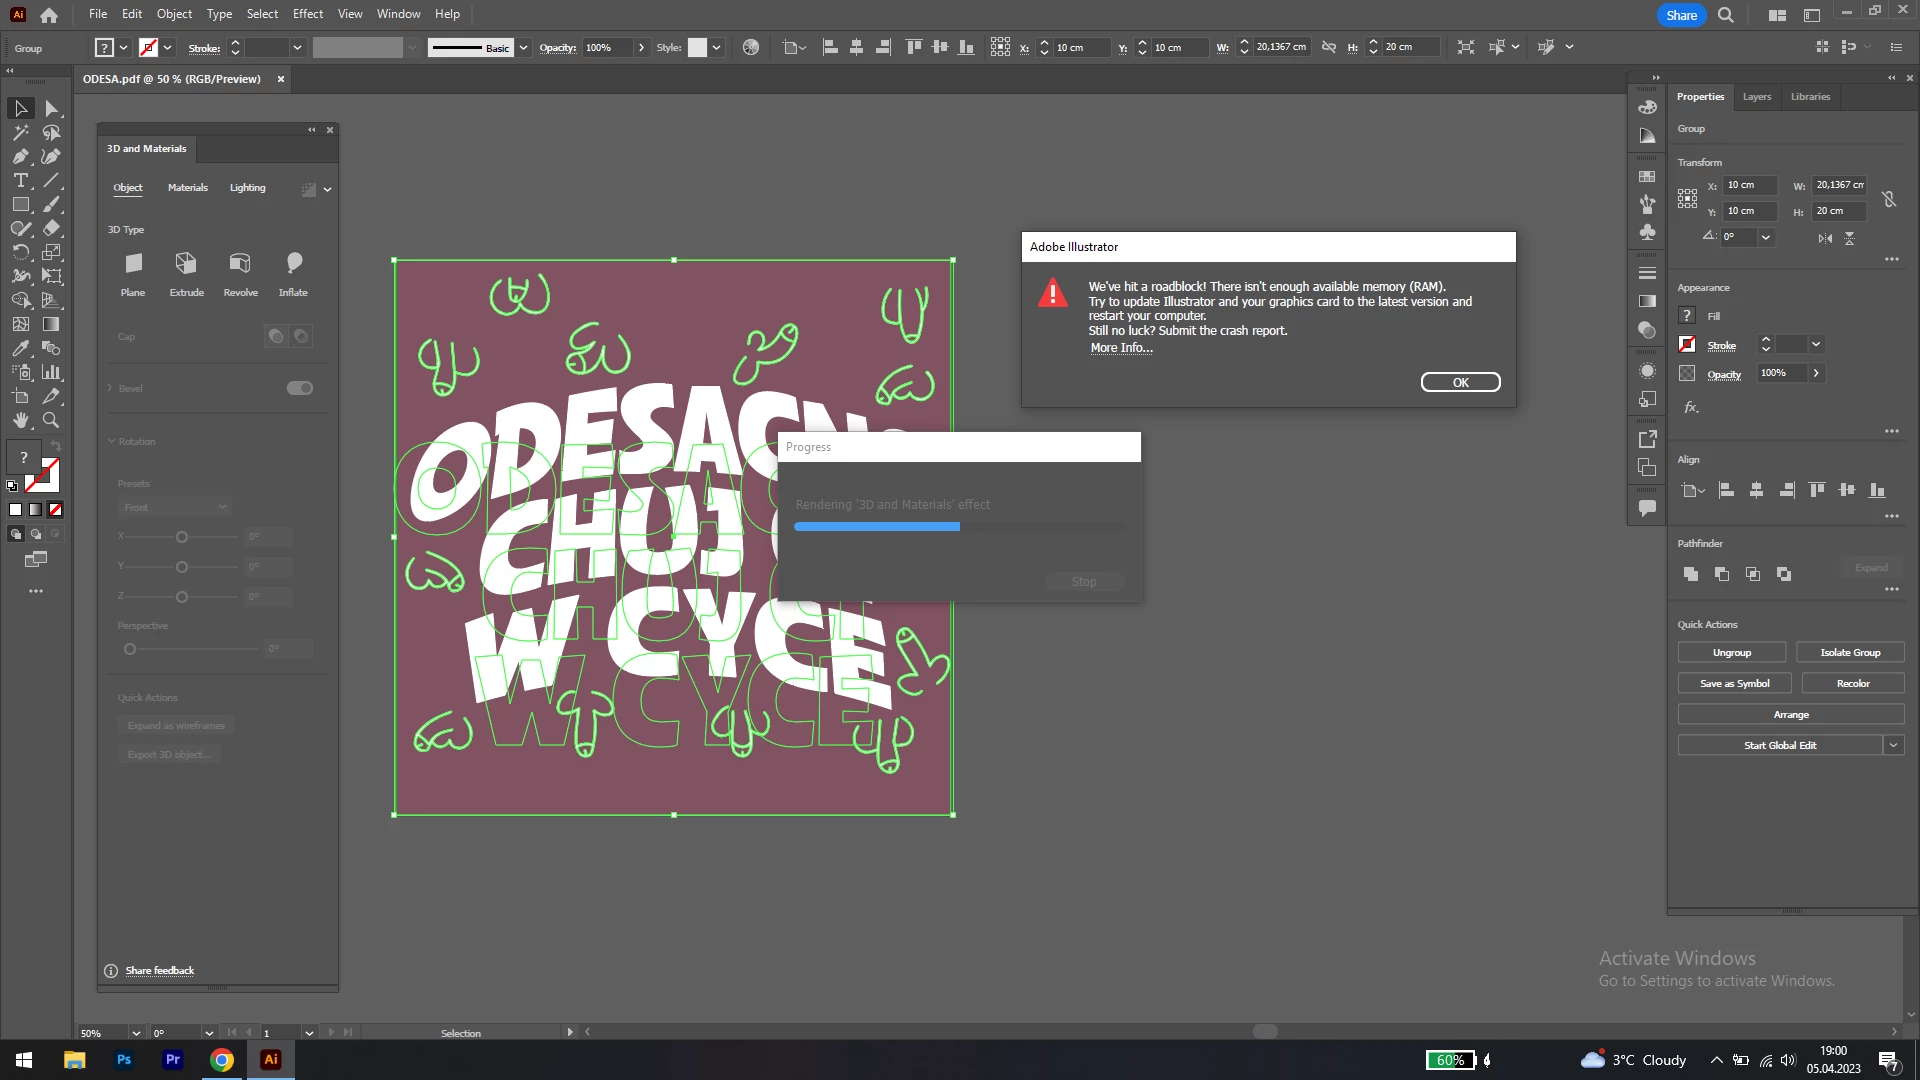1920x1080 pixels.
Task: Select the Magic Wand tool
Action: [x=20, y=133]
